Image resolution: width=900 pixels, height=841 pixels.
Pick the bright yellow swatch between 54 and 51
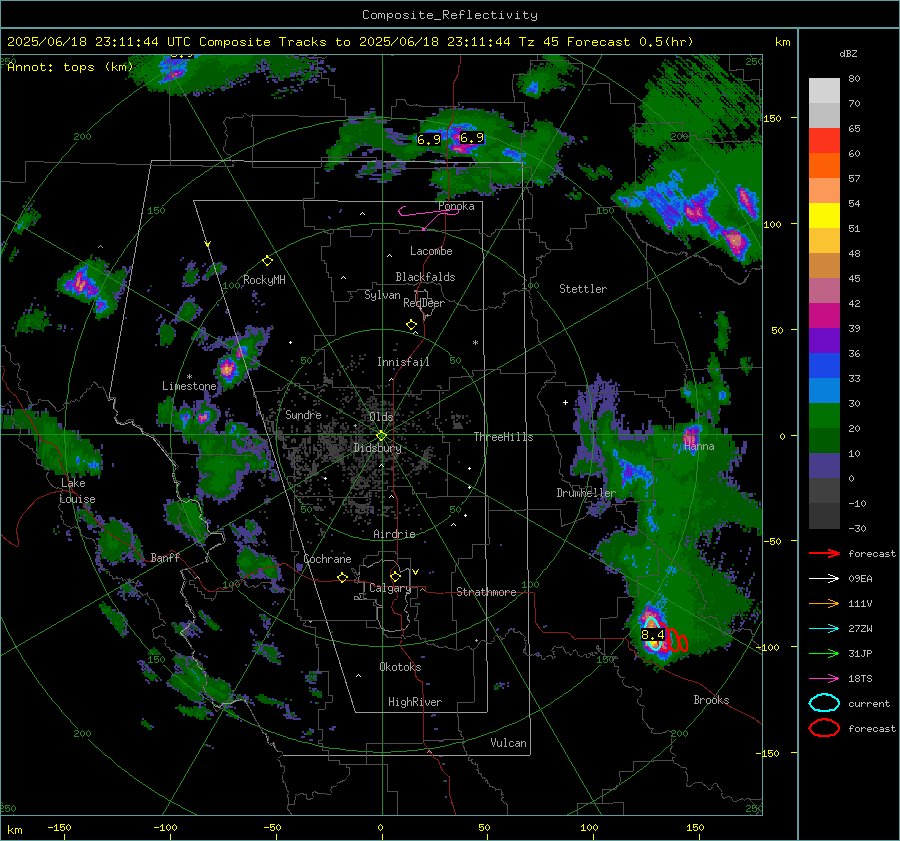(824, 216)
